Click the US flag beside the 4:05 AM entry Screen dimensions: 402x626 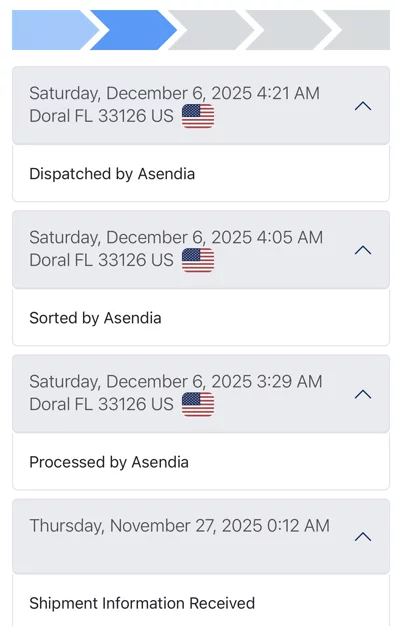198,260
